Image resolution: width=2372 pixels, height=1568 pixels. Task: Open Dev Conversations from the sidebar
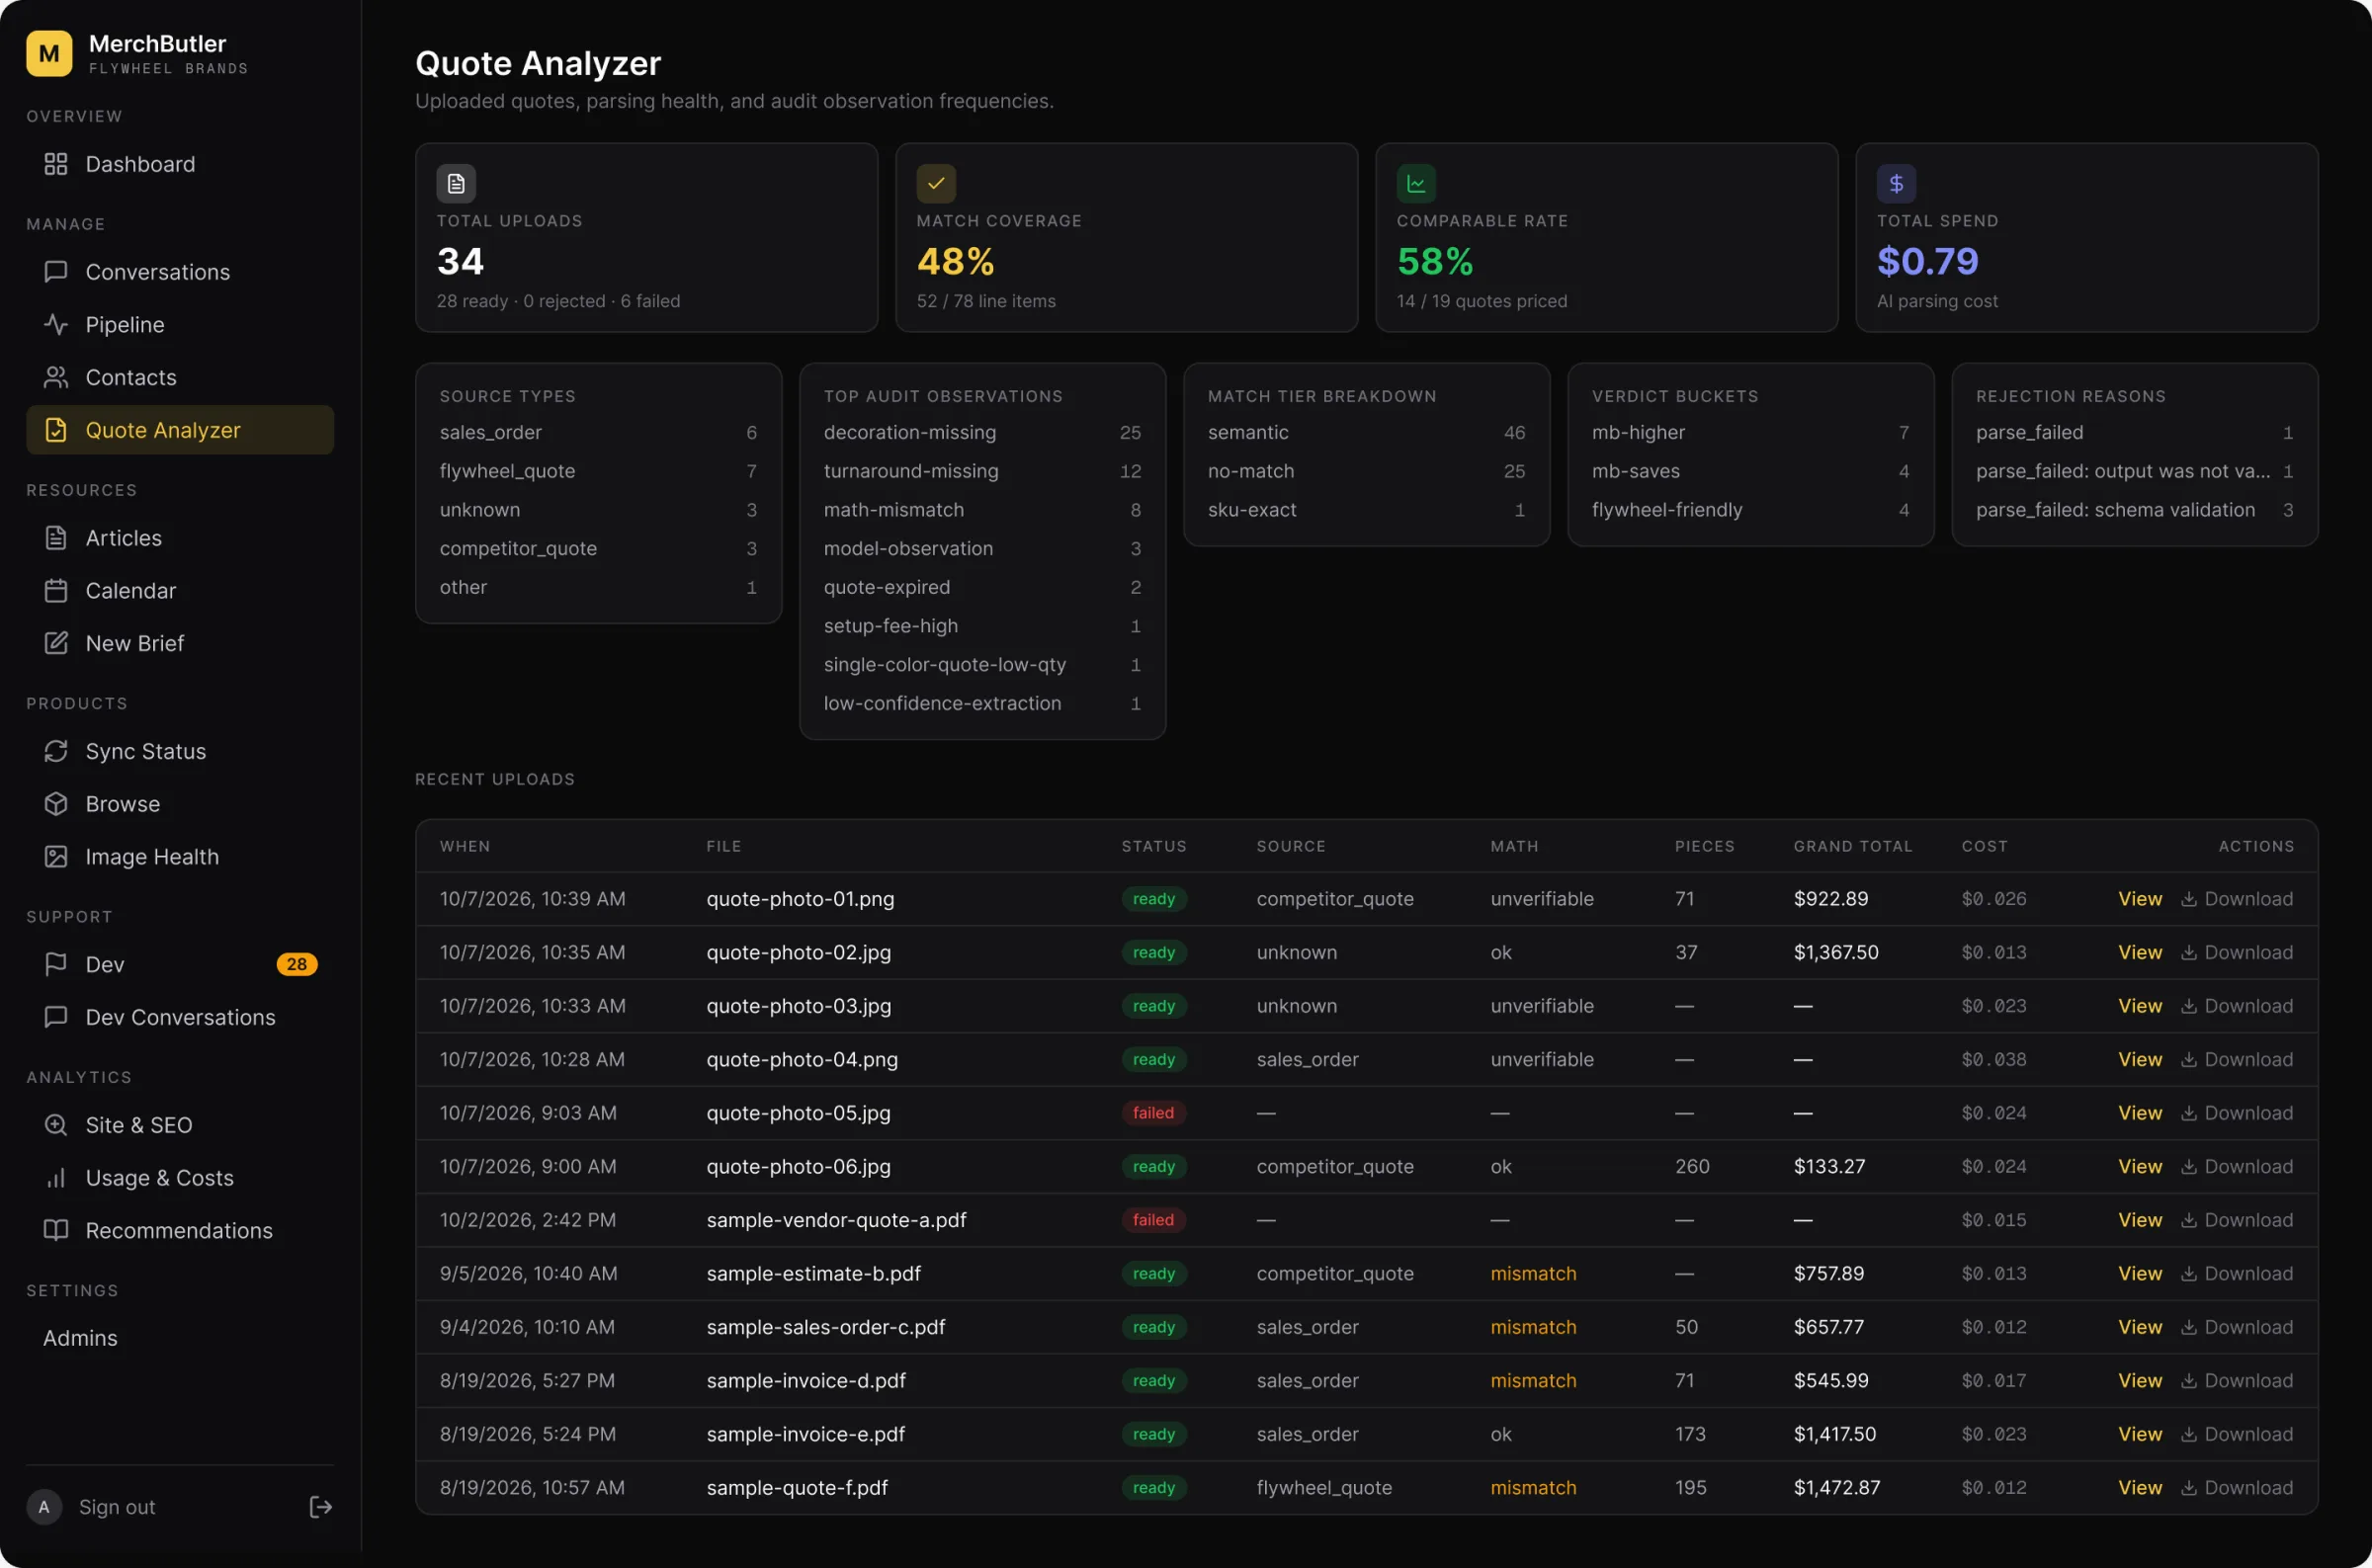[x=180, y=1017]
